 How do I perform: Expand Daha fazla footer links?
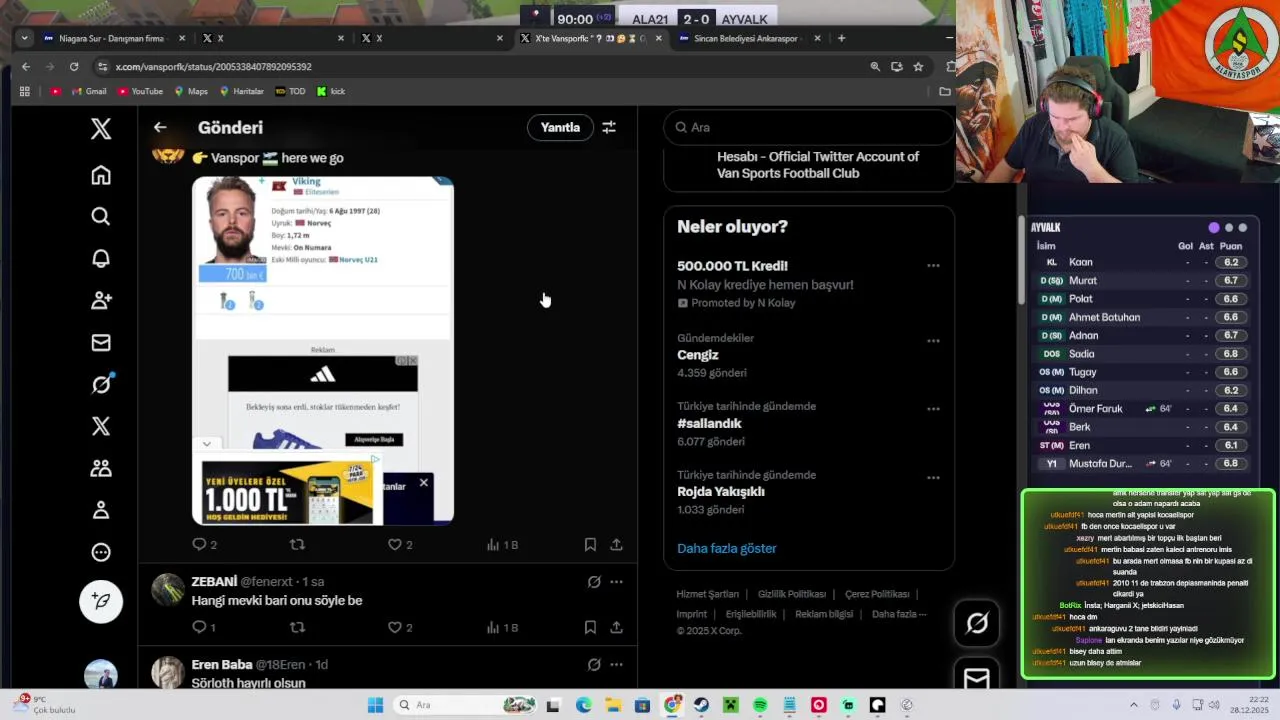[899, 614]
